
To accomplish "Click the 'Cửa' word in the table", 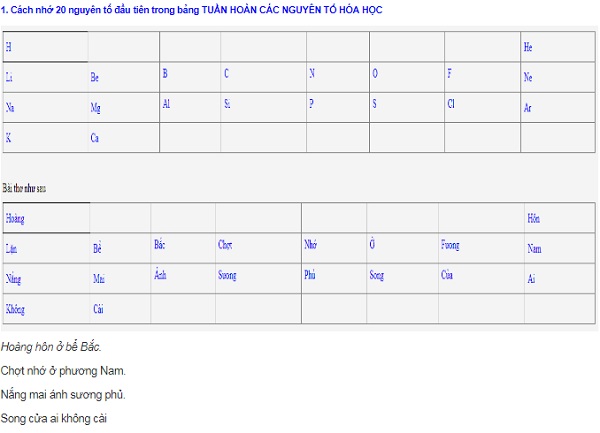I will pos(447,275).
